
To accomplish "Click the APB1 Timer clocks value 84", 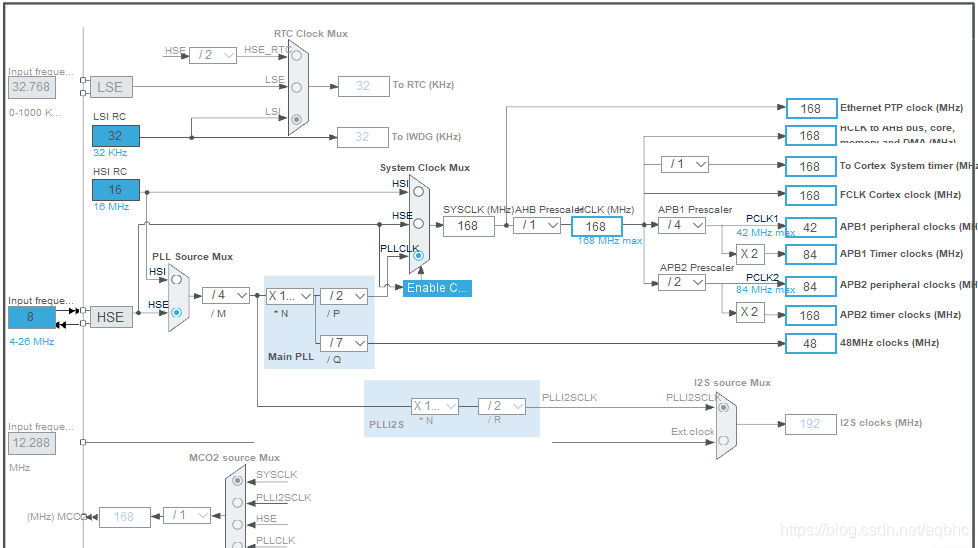I will pos(811,254).
